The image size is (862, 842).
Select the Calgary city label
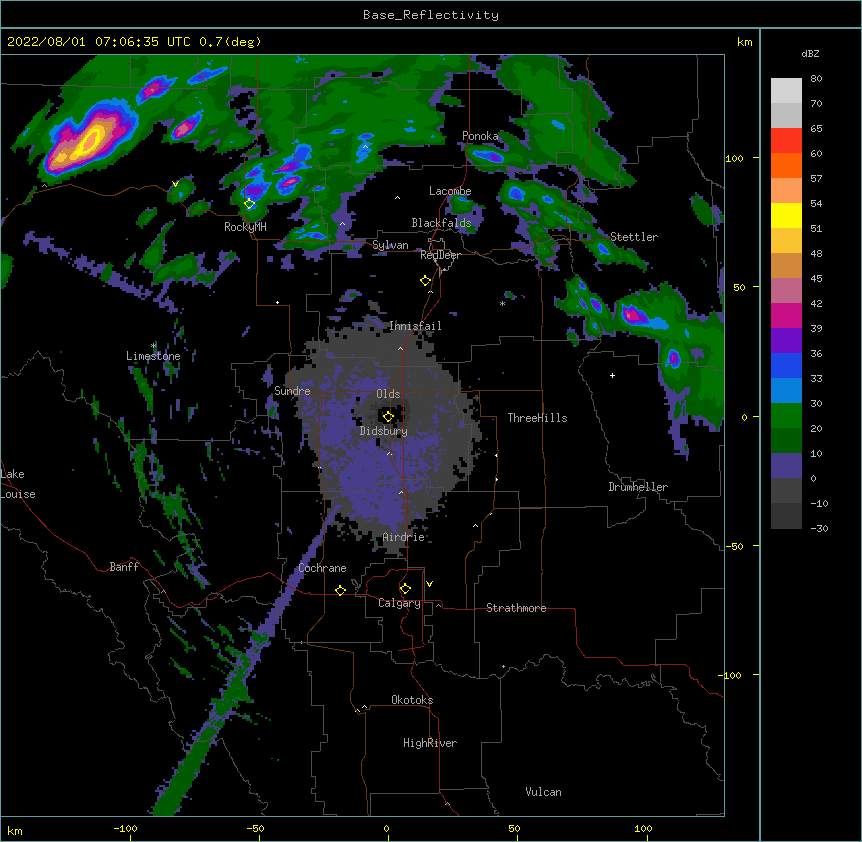pos(399,603)
